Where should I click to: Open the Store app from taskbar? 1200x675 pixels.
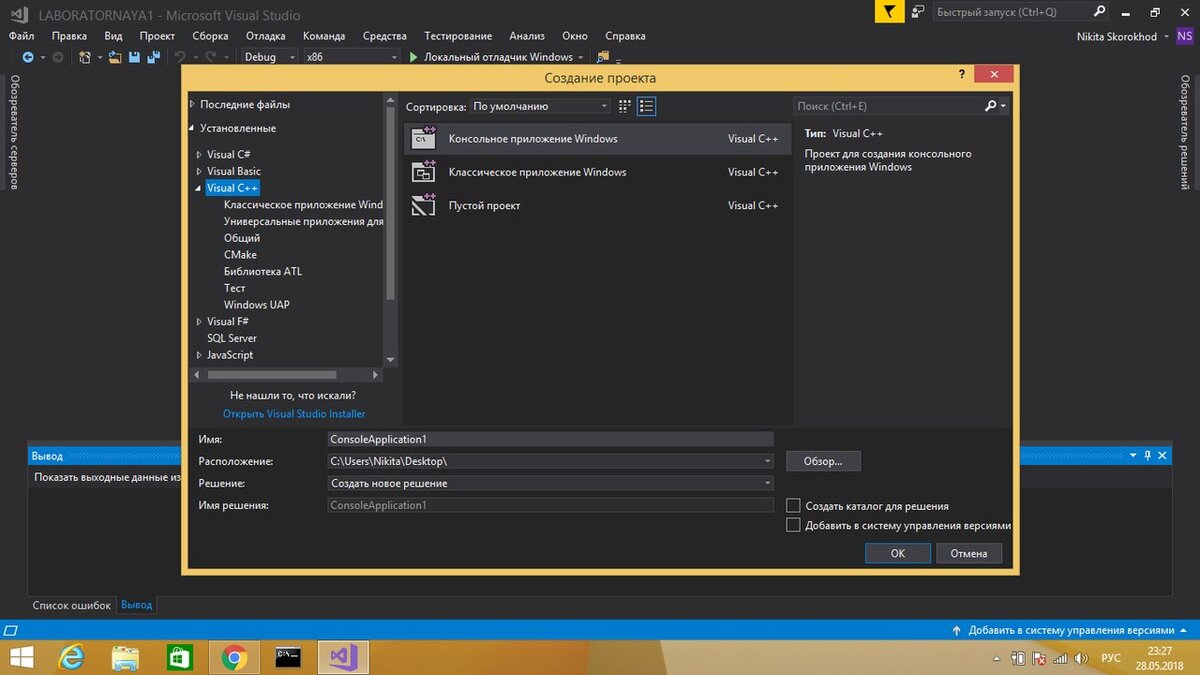point(179,657)
